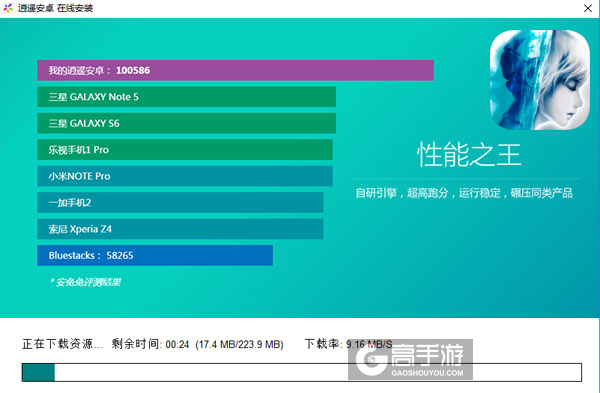The width and height of the screenshot is (600, 393).
Task: Click the download progress bar
Action: coord(302,372)
